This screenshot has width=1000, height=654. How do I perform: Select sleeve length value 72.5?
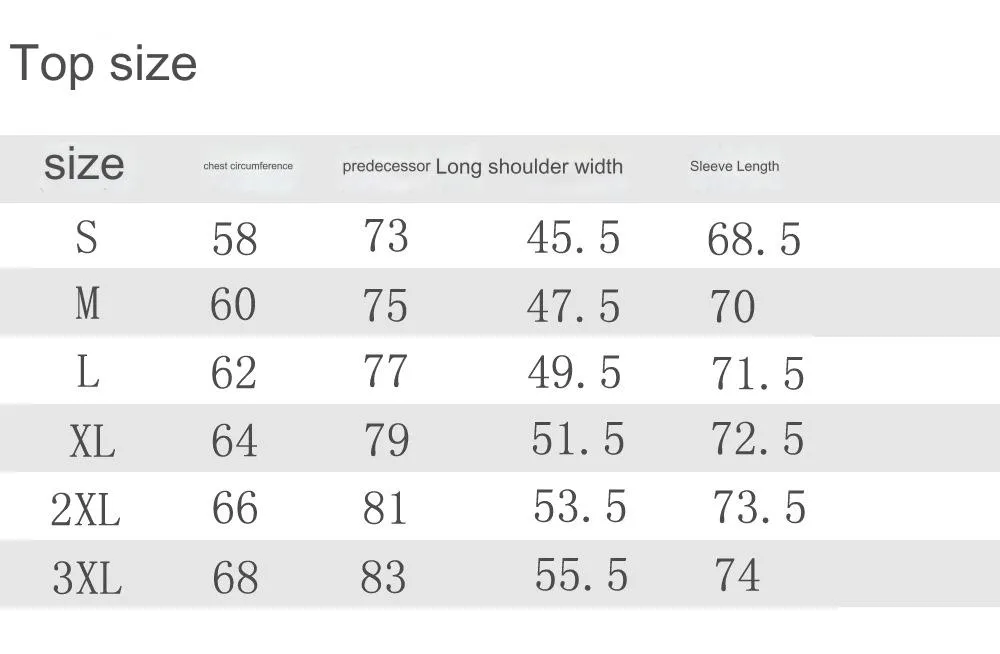click(x=757, y=439)
